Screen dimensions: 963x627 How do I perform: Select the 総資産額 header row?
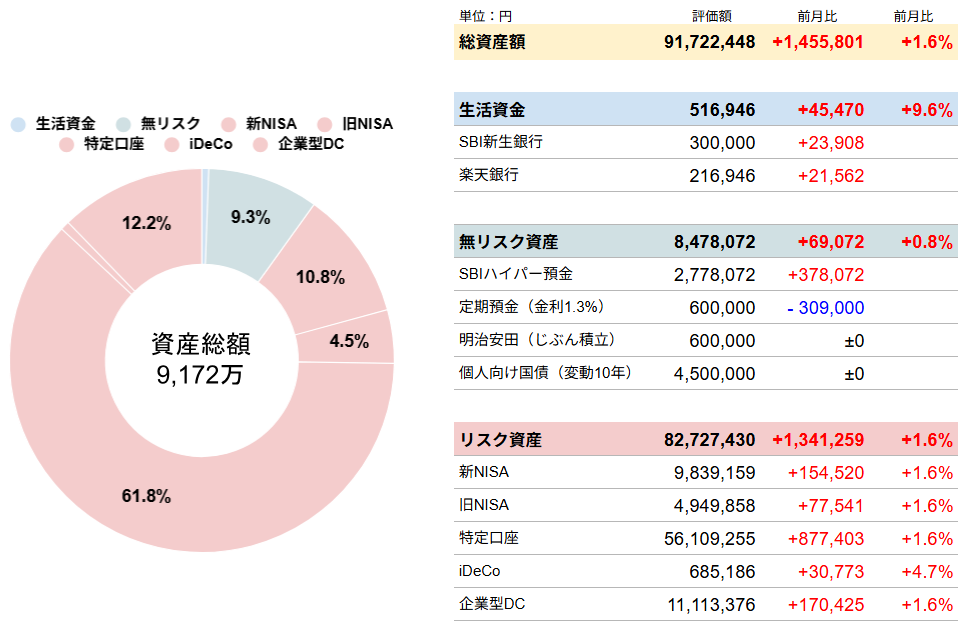tap(705, 42)
